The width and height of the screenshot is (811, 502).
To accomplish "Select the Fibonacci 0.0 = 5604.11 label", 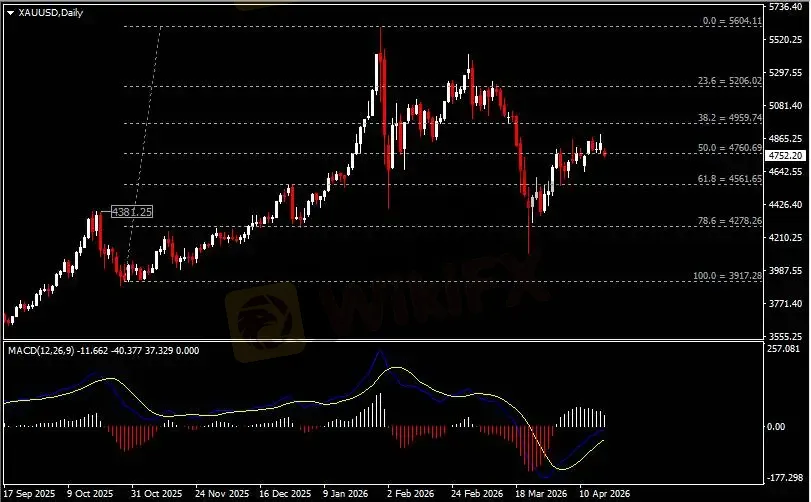I will [x=732, y=21].
